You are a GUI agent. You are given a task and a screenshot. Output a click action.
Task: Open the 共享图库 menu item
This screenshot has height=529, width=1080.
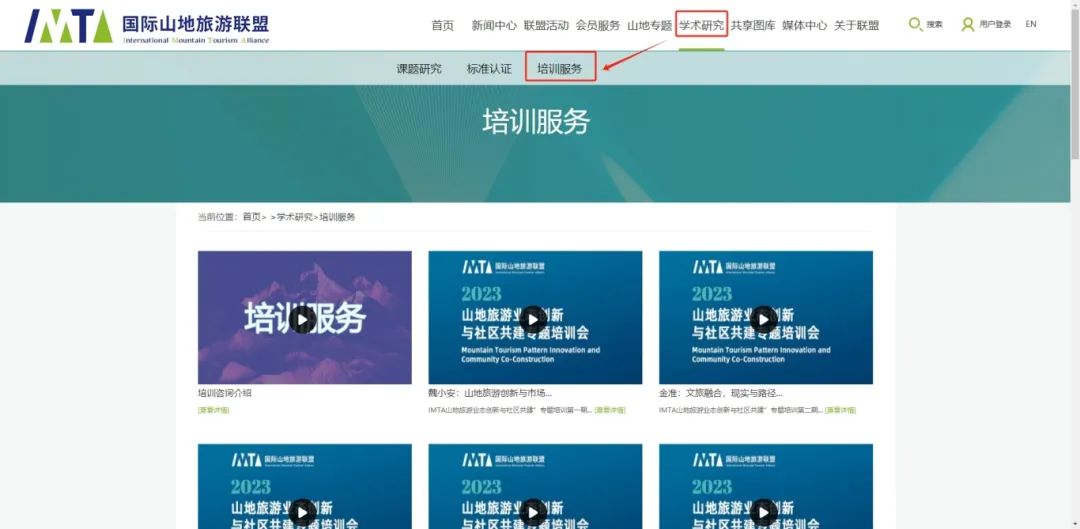pyautogui.click(x=753, y=26)
